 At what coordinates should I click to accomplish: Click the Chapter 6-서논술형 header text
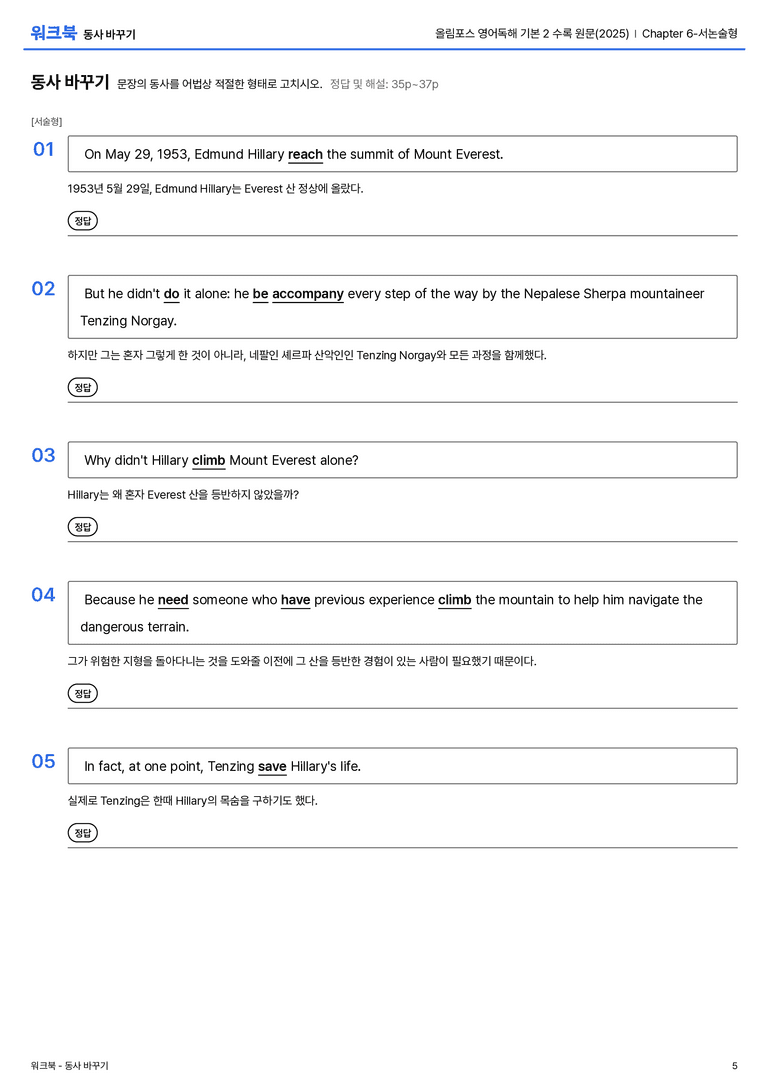(x=690, y=33)
